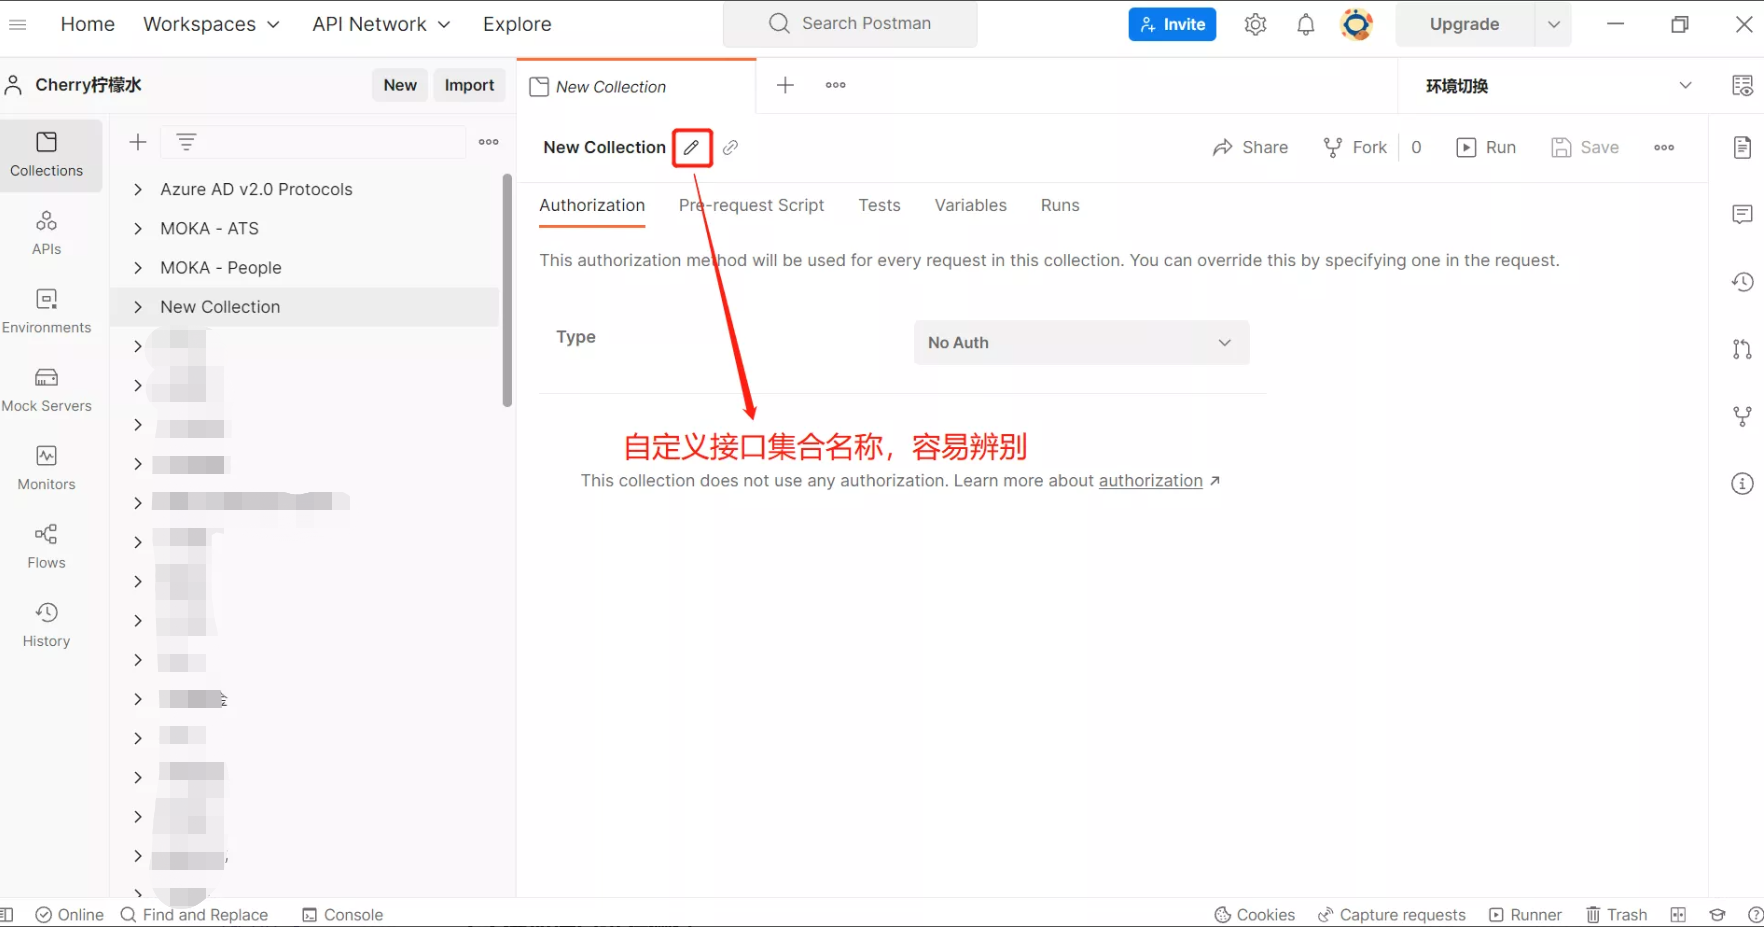
Task: Open History in the sidebar
Action: tap(46, 626)
